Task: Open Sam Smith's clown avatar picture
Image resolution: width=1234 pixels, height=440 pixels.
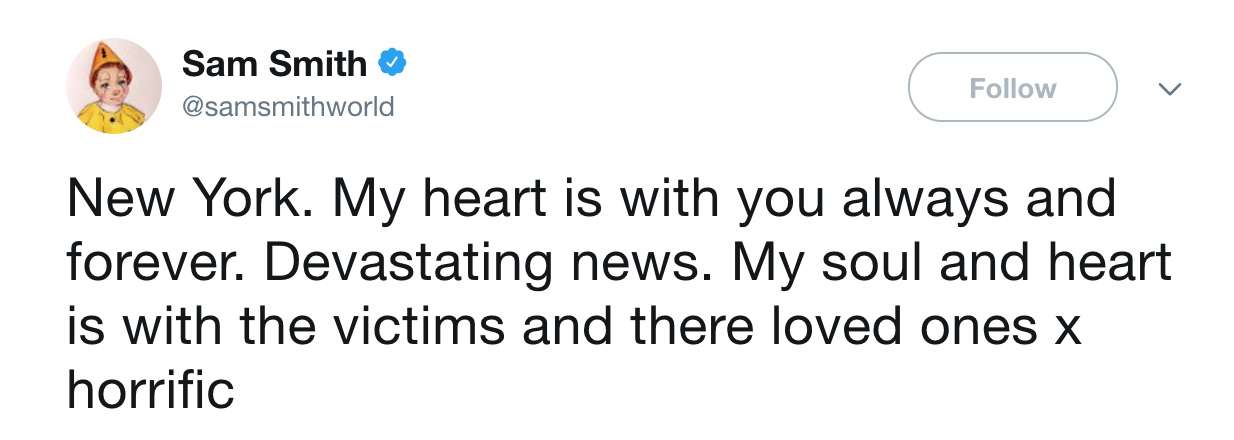Action: [114, 87]
